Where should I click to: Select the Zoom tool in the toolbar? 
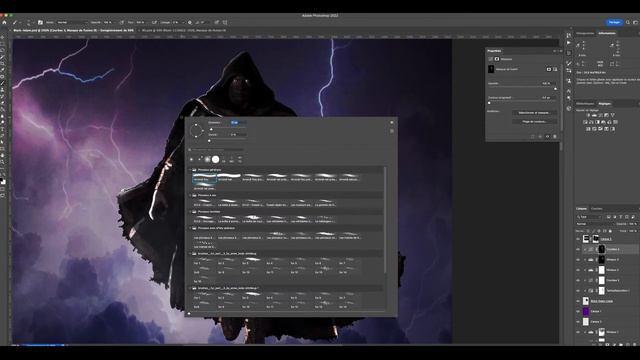3,162
